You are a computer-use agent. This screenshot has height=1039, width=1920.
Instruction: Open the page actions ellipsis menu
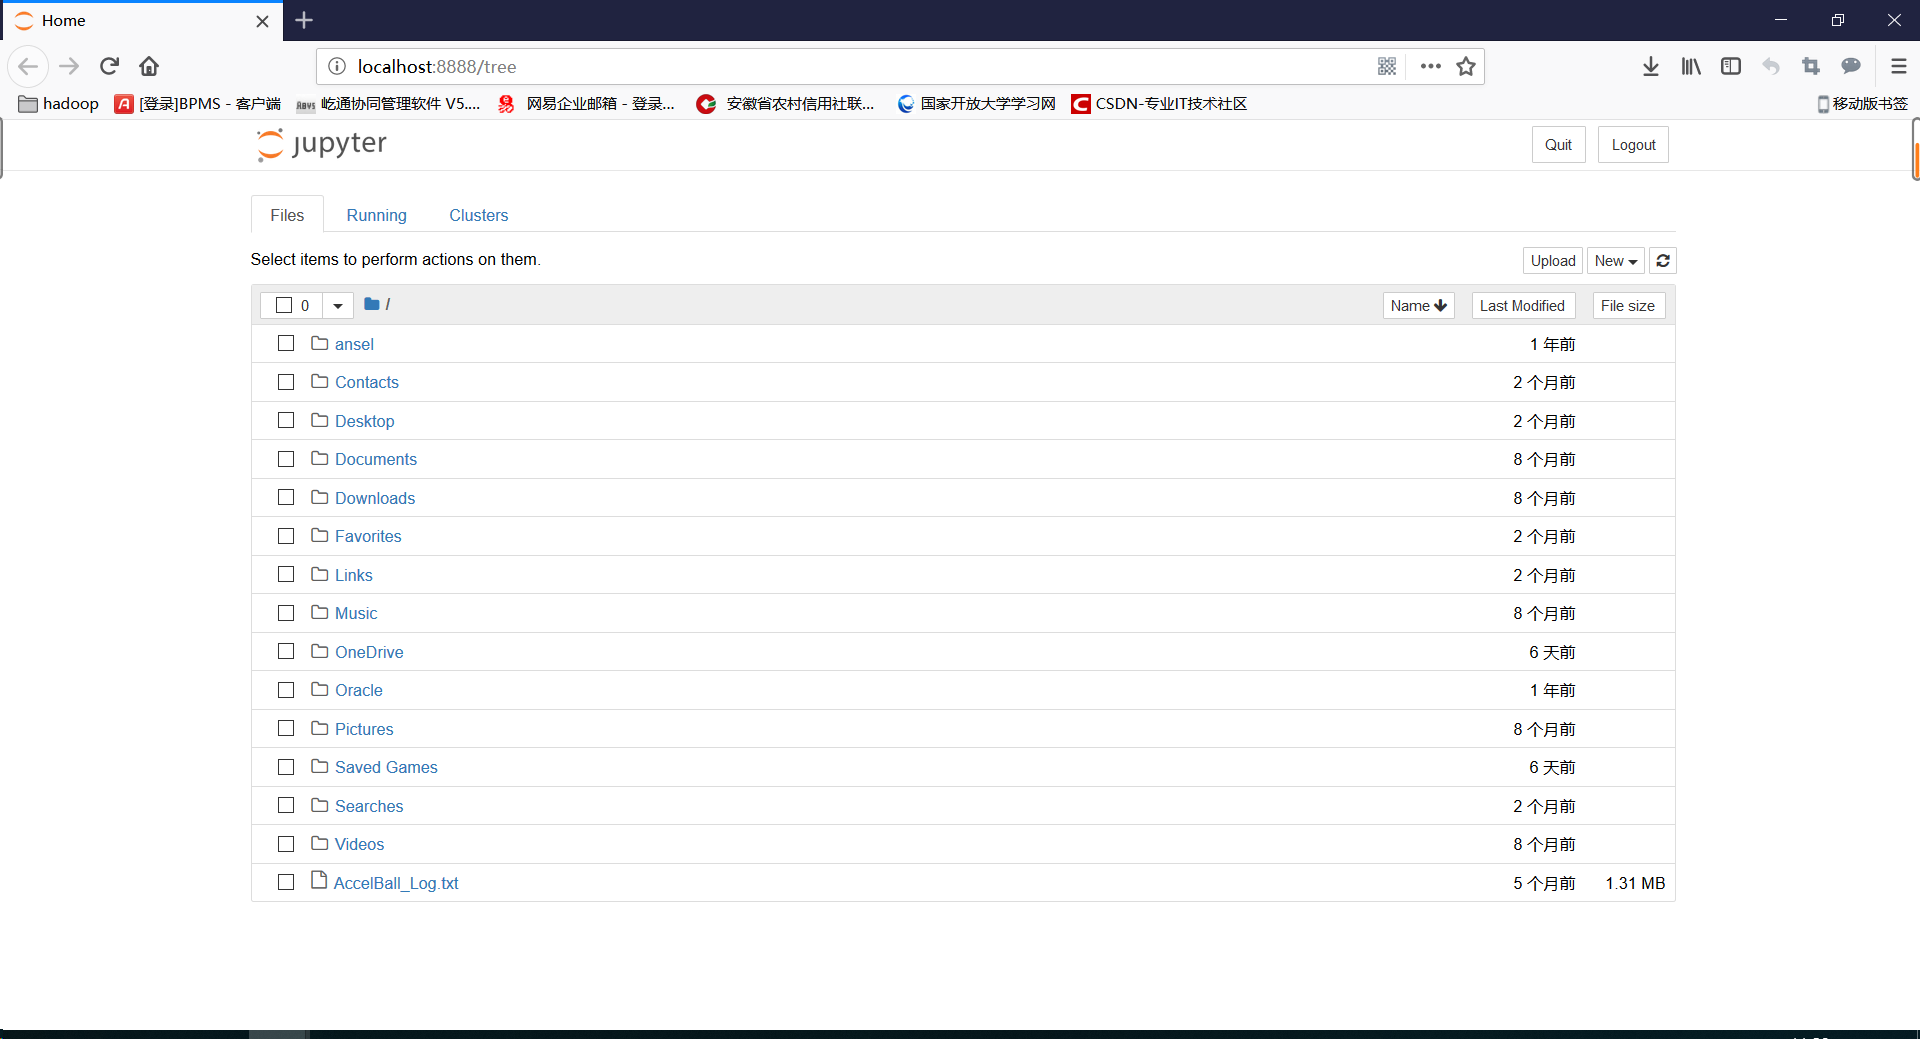1430,66
